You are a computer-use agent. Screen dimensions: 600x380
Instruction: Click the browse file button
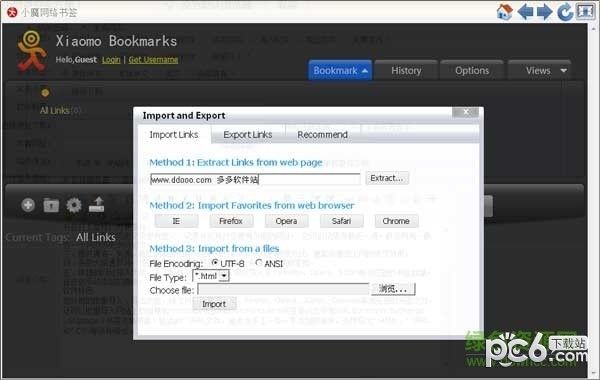click(x=393, y=289)
